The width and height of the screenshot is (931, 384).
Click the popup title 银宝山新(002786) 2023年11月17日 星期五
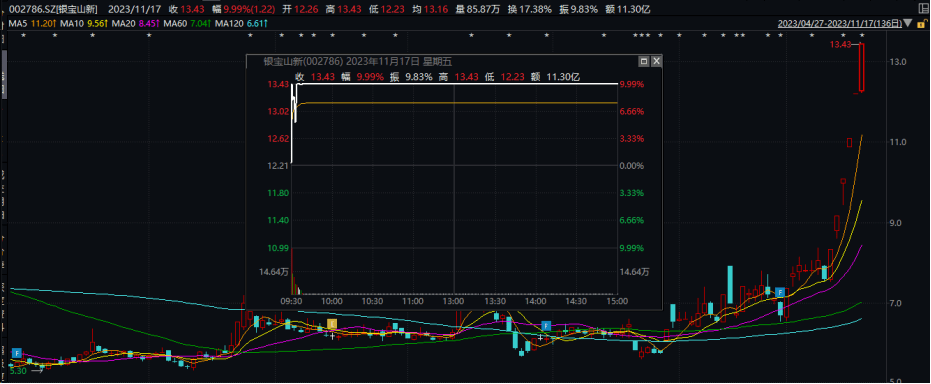357,61
